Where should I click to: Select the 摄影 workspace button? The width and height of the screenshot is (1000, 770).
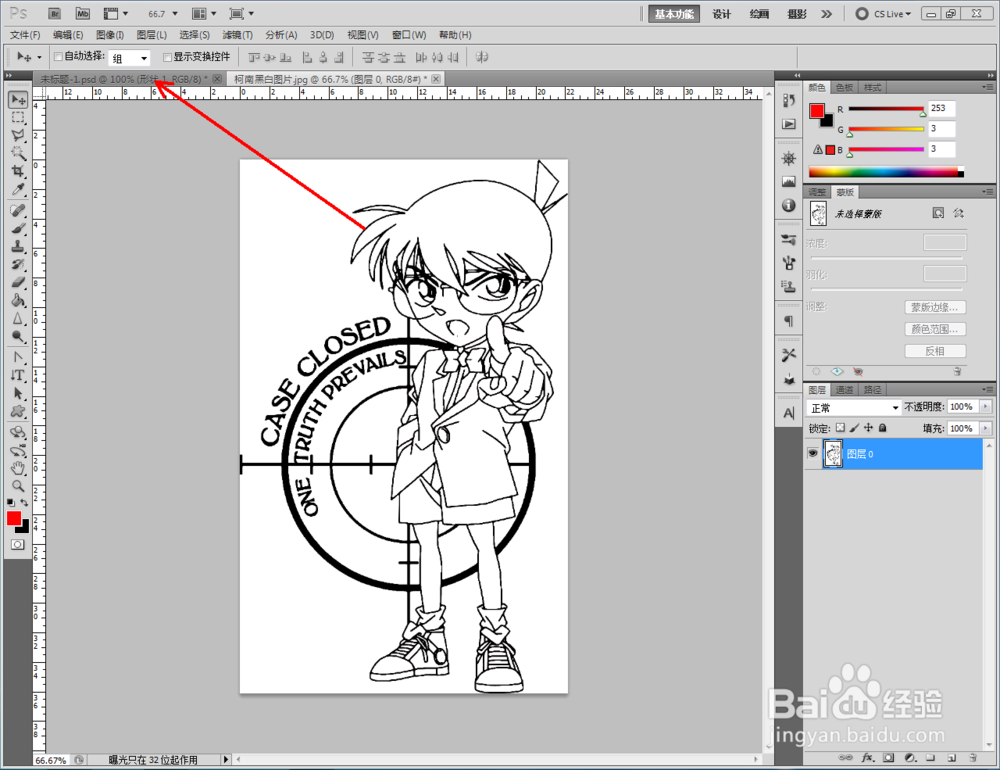pos(797,14)
